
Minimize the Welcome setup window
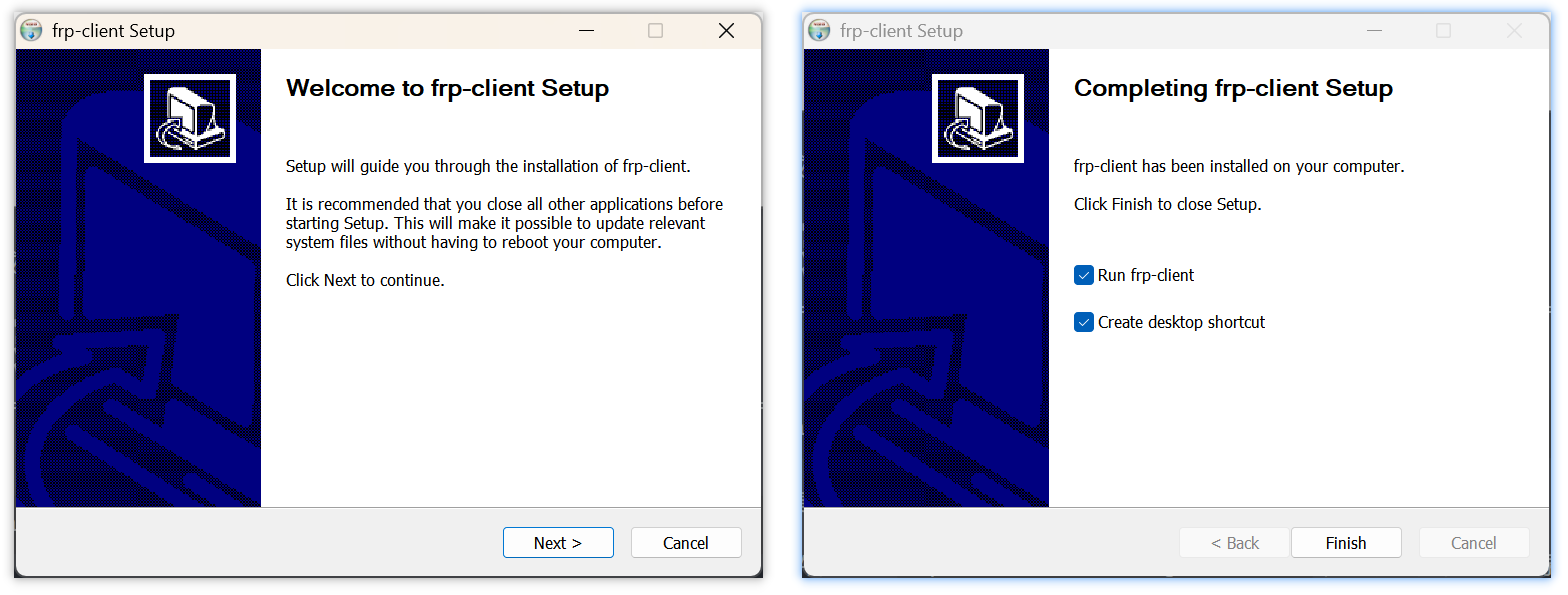(589, 31)
